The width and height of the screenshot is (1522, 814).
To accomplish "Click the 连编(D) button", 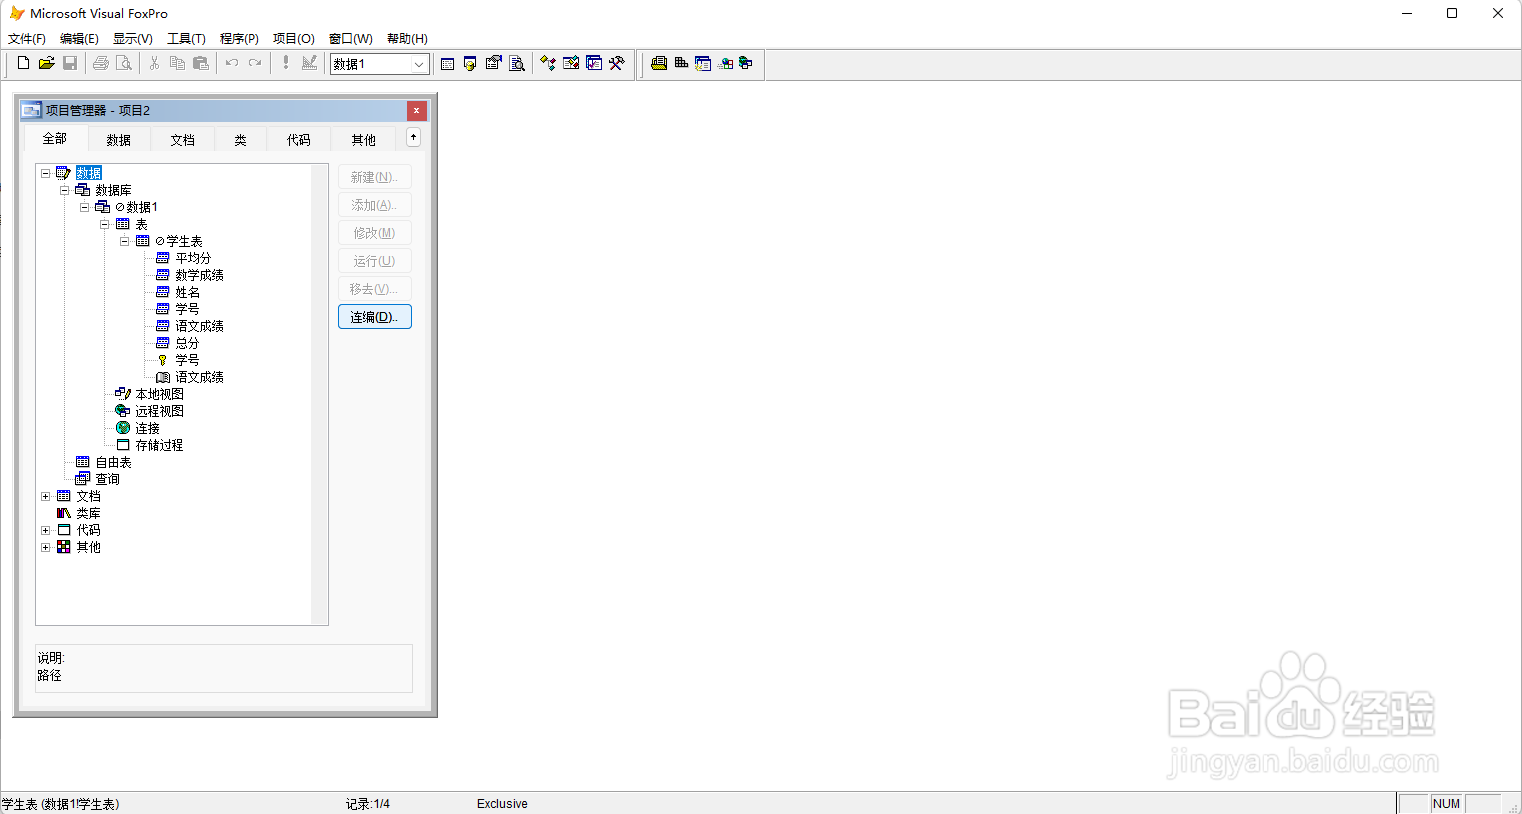I will click(x=375, y=317).
